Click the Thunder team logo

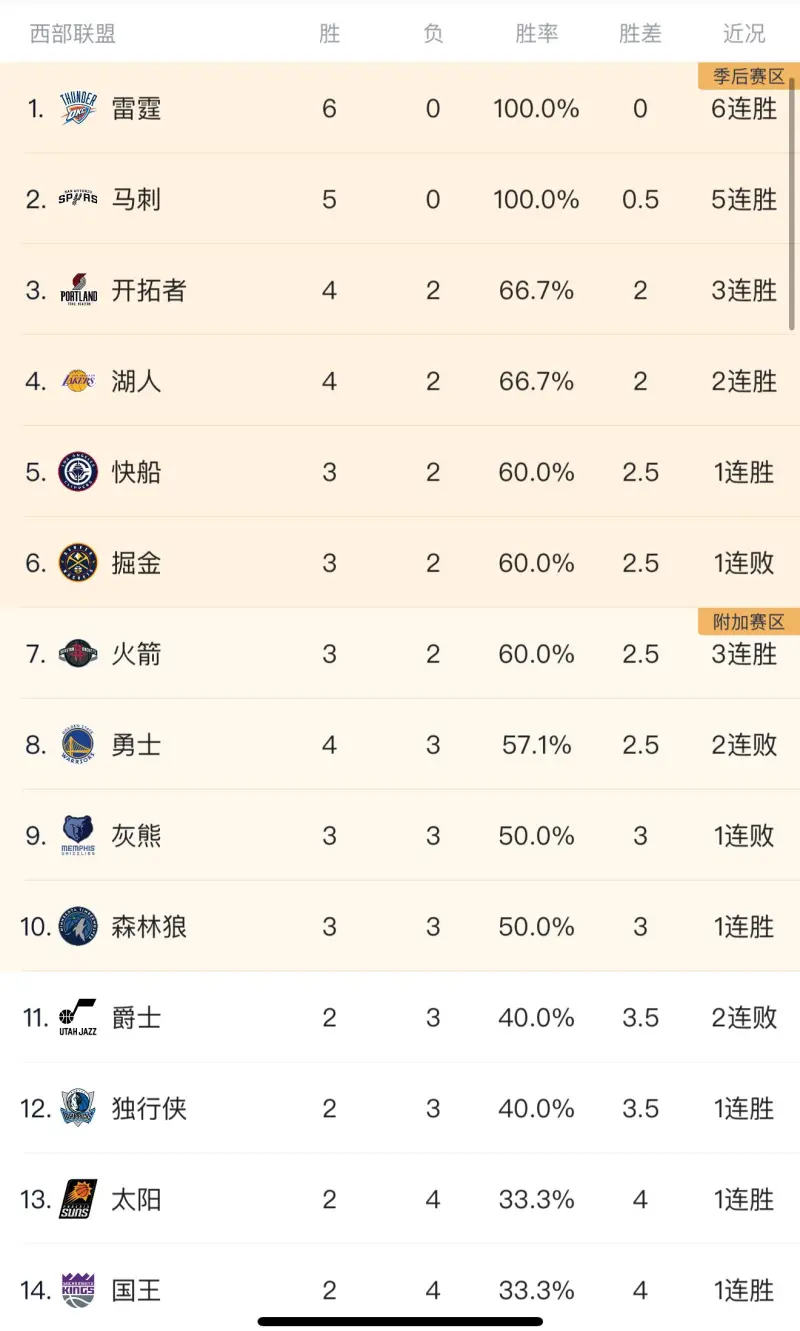(78, 108)
